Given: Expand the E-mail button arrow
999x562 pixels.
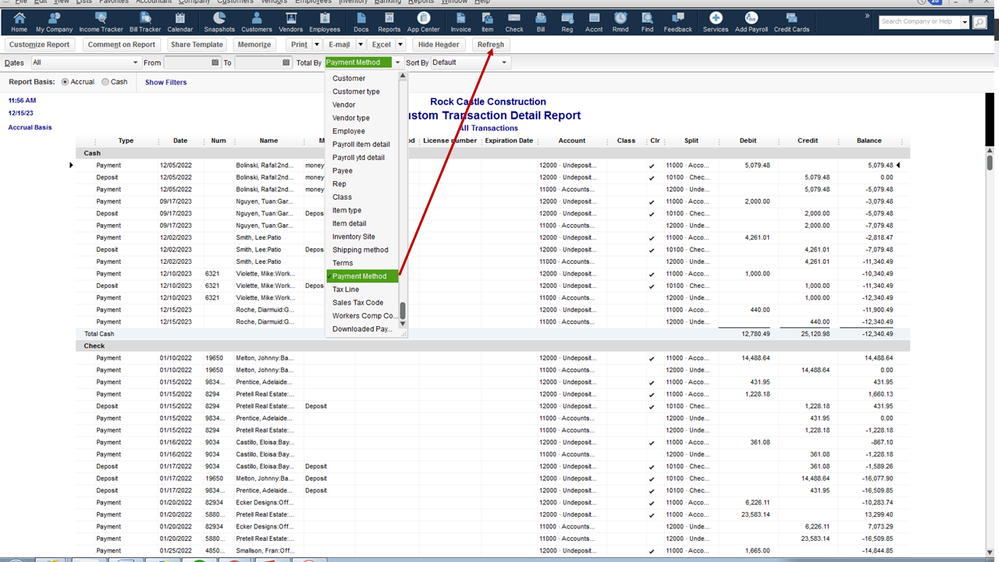Looking at the screenshot, I should click(x=360, y=45).
